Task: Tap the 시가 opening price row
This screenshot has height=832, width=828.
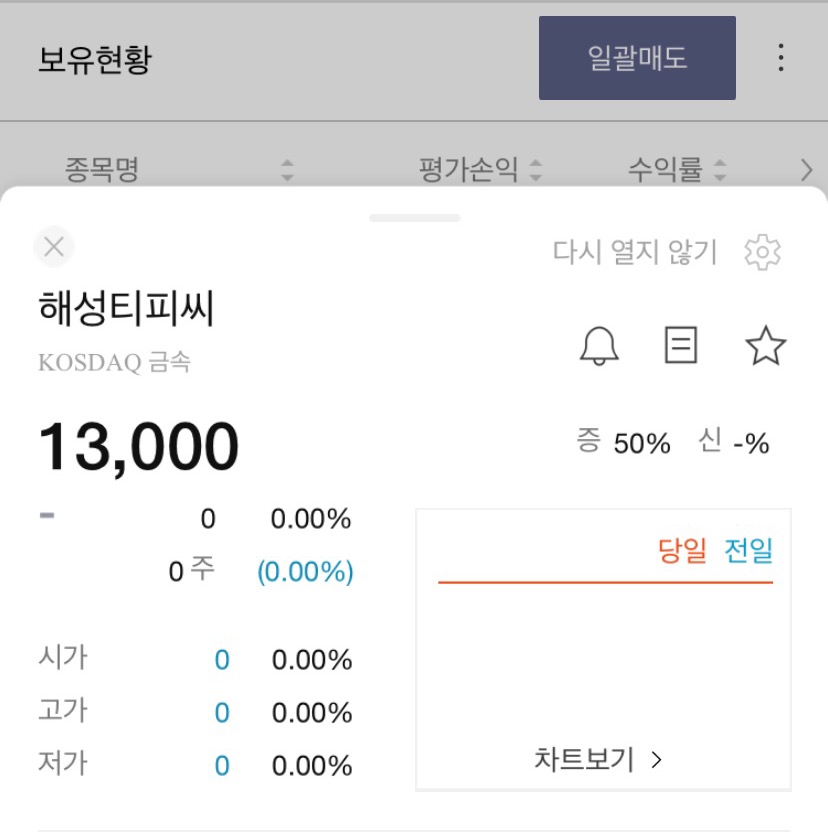Action: (x=195, y=660)
